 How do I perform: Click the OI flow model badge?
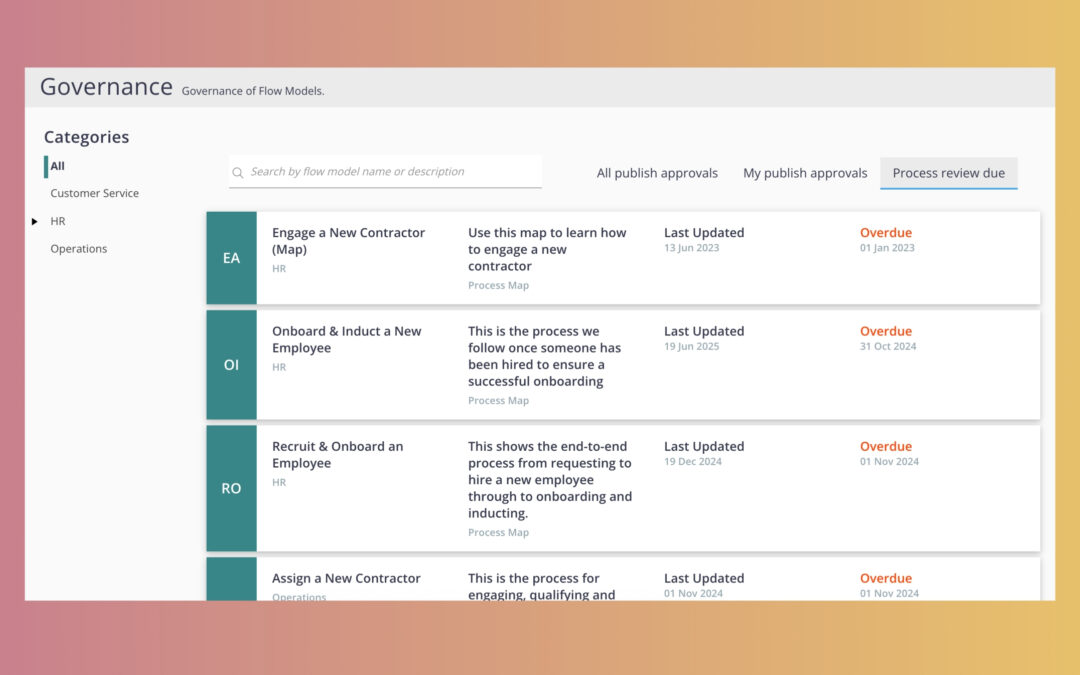point(231,365)
